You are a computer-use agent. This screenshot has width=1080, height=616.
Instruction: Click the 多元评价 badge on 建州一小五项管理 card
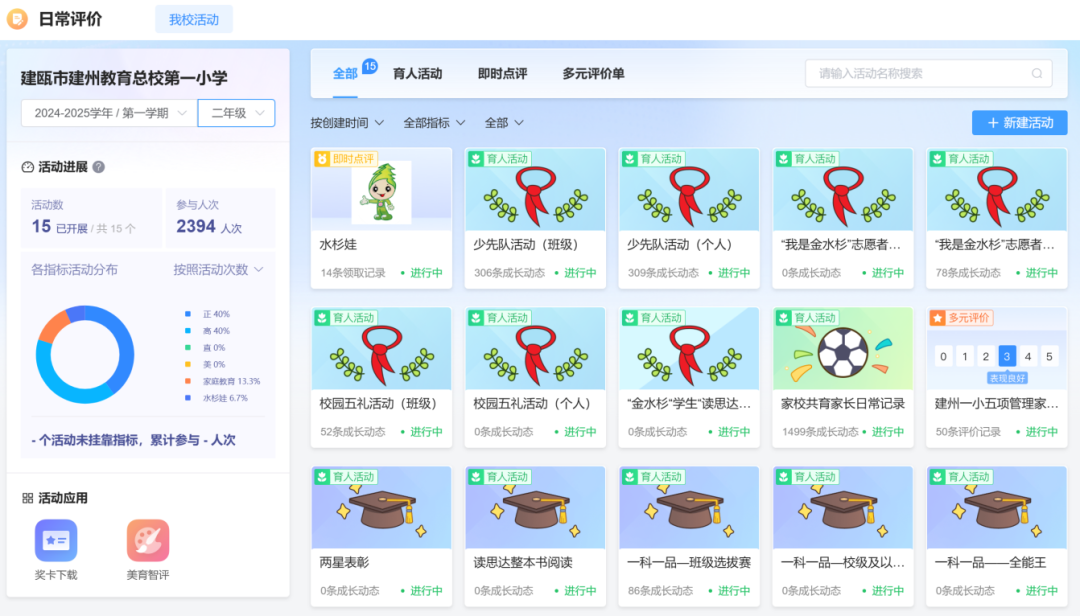966,318
